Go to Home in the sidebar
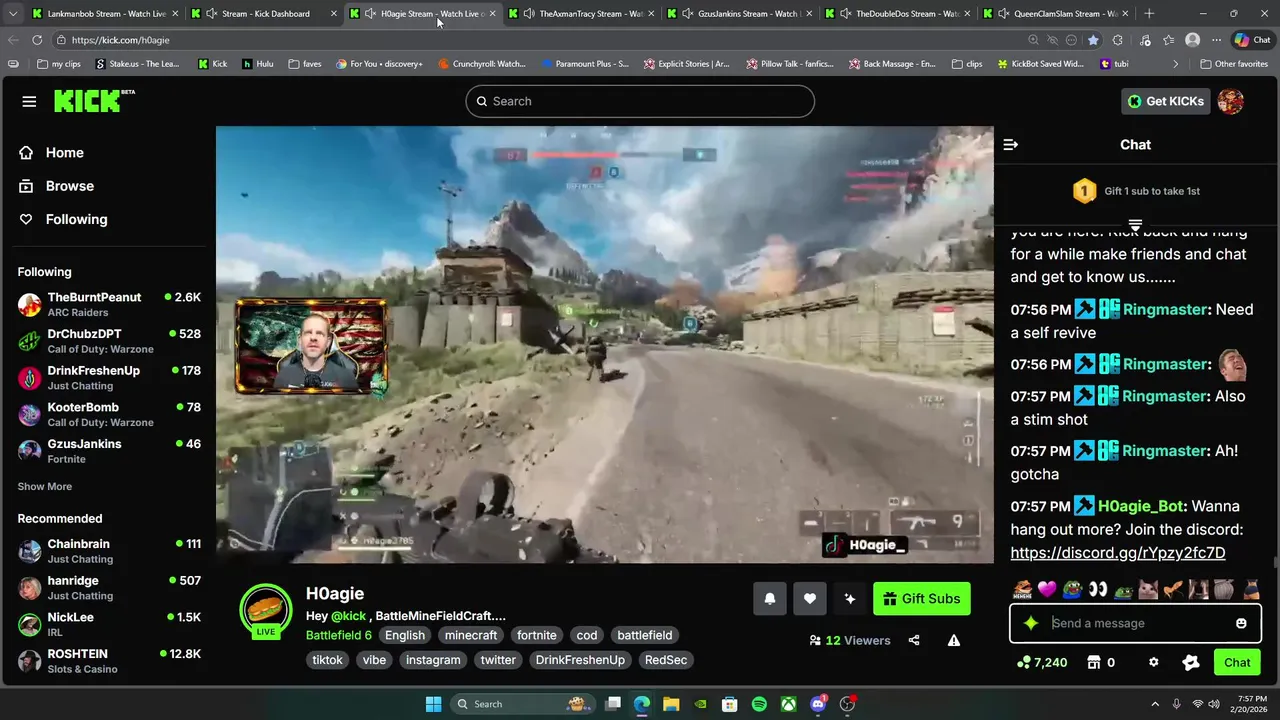Image resolution: width=1280 pixels, height=720 pixels. coord(64,153)
